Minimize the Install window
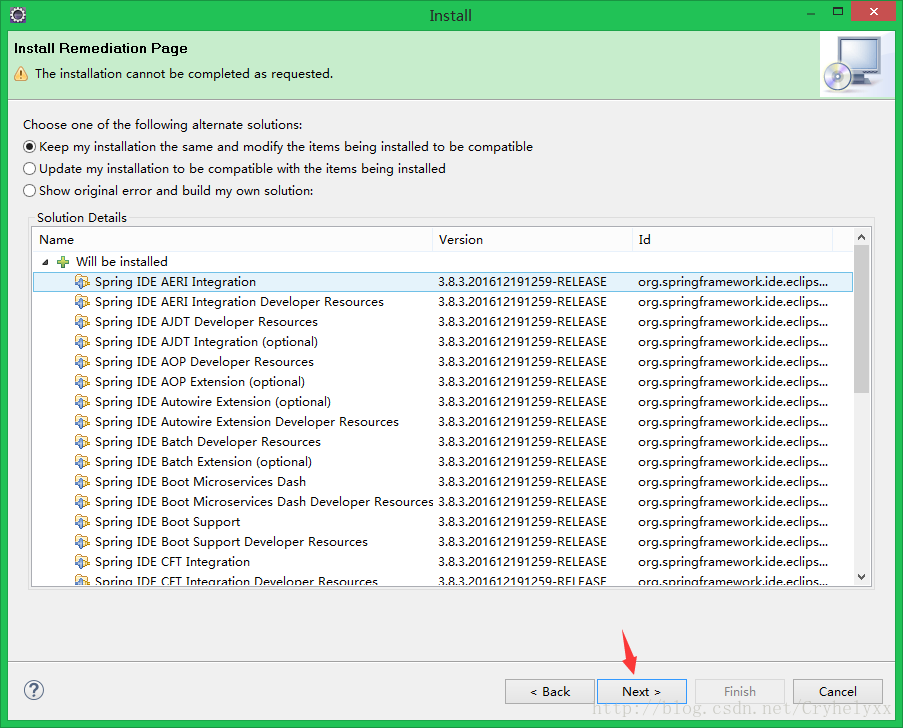 (x=811, y=13)
